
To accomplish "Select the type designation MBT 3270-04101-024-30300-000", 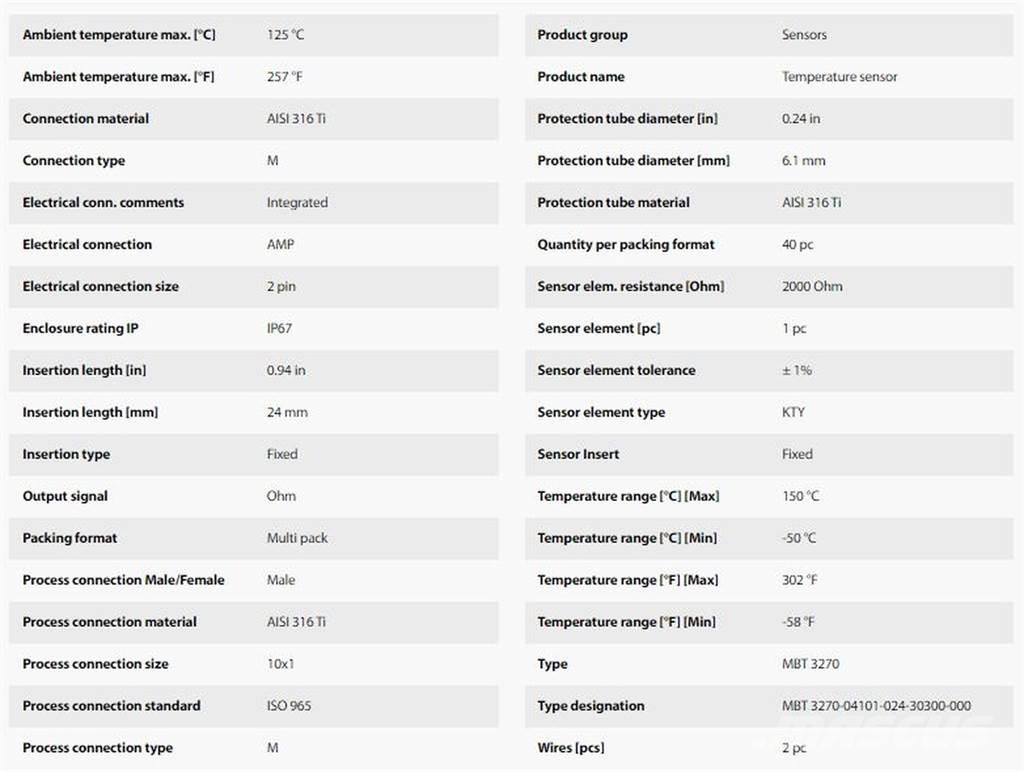I will [x=876, y=706].
